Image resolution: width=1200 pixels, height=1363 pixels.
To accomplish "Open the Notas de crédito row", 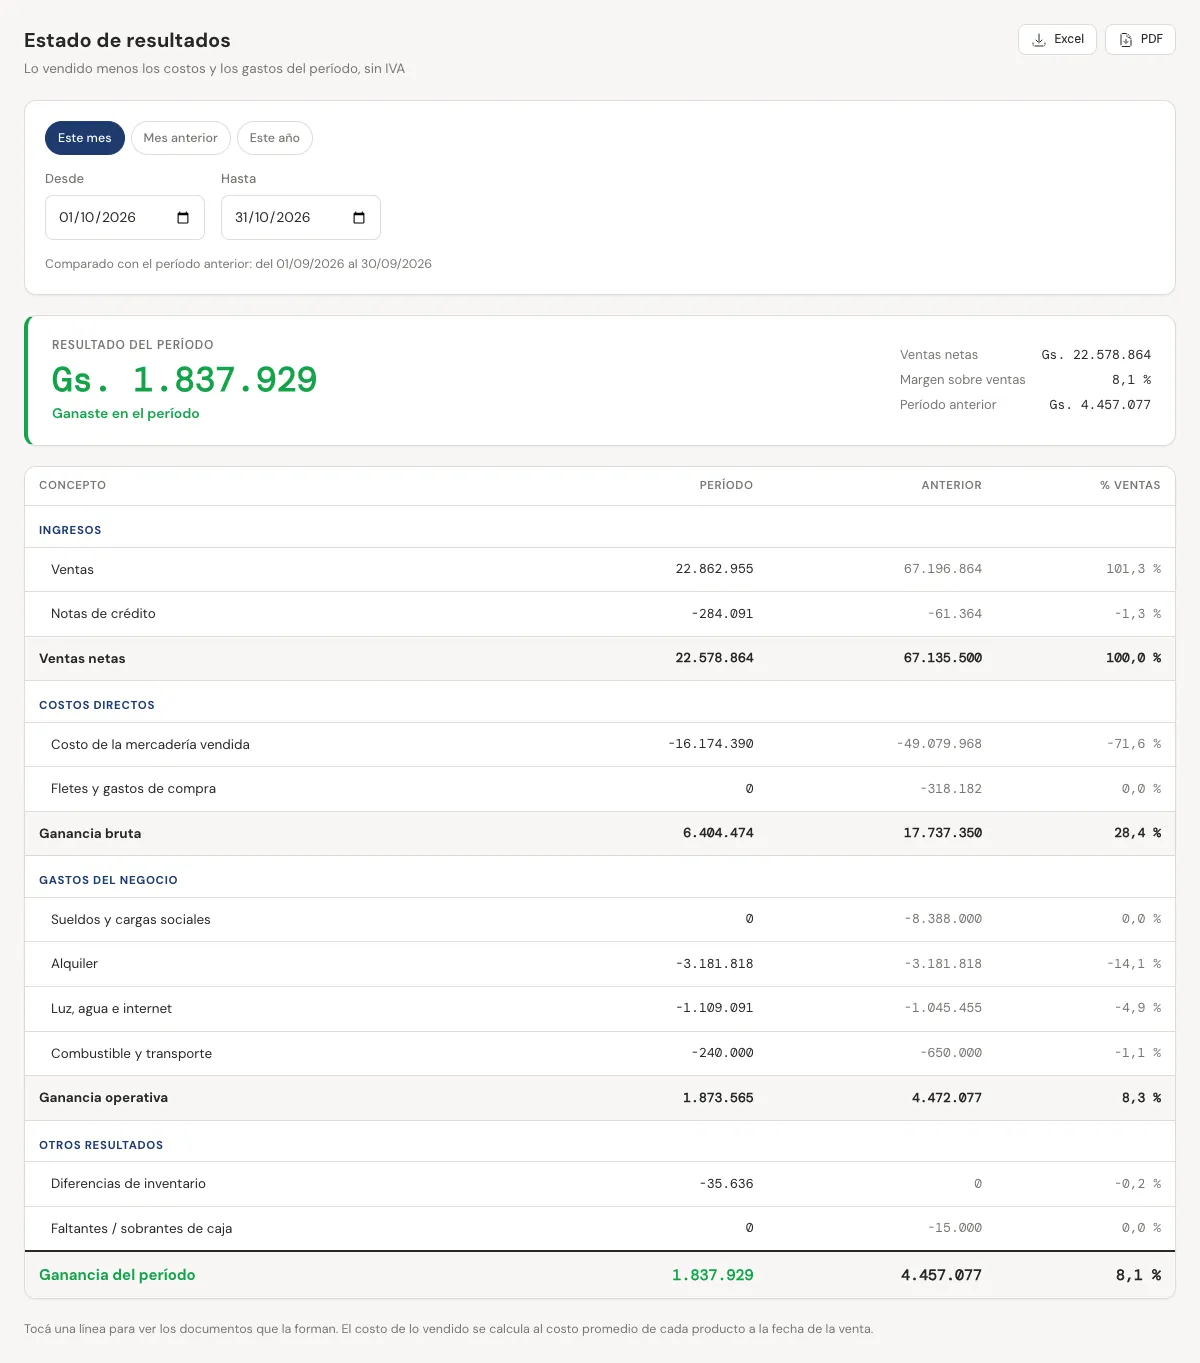I will (x=600, y=614).
